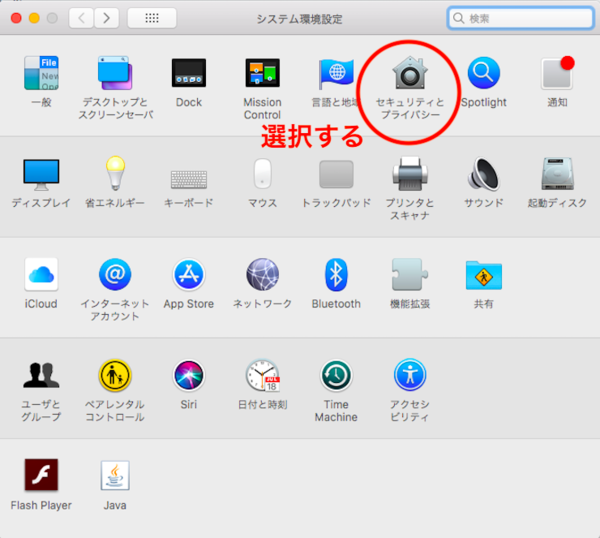Open the Dock preferences pane
The width and height of the screenshot is (600, 538).
pos(189,73)
